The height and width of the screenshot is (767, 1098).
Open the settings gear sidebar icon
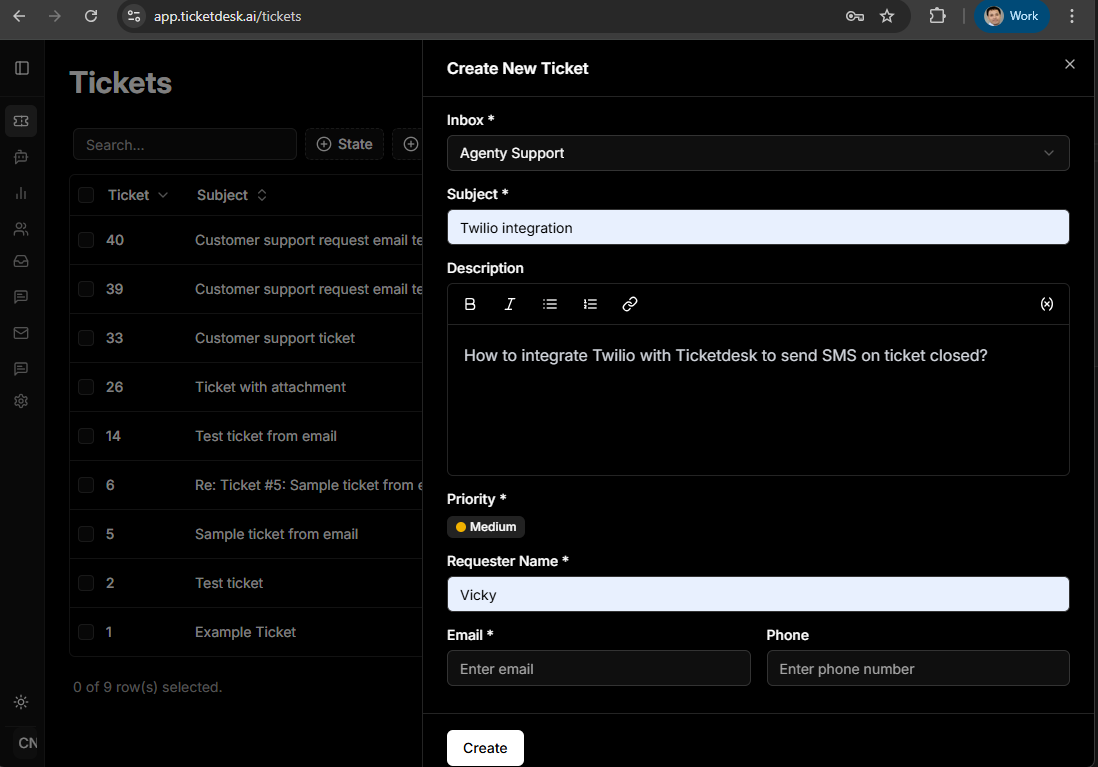tap(21, 401)
